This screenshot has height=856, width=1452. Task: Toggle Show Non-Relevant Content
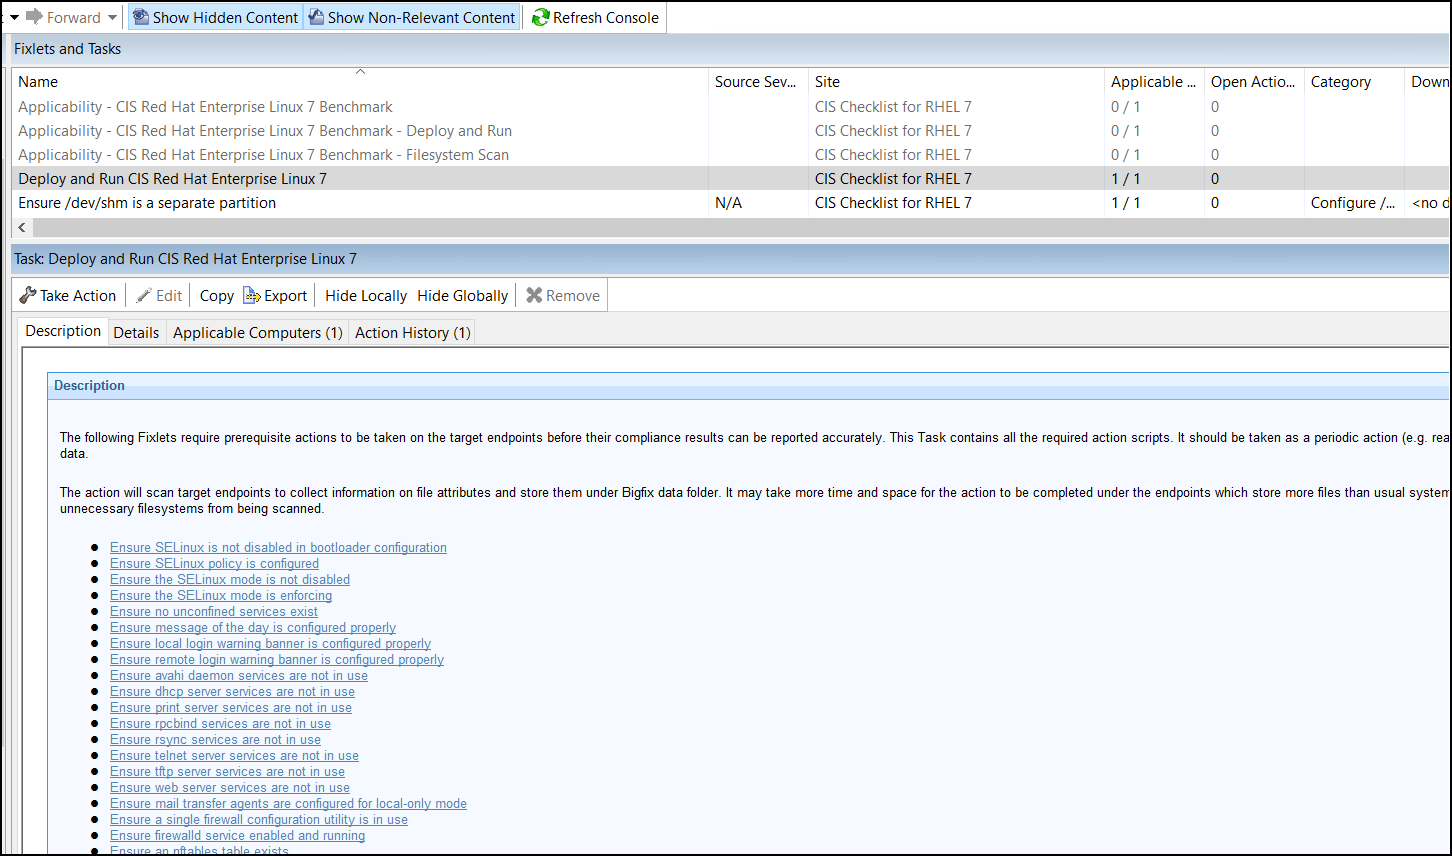point(412,17)
